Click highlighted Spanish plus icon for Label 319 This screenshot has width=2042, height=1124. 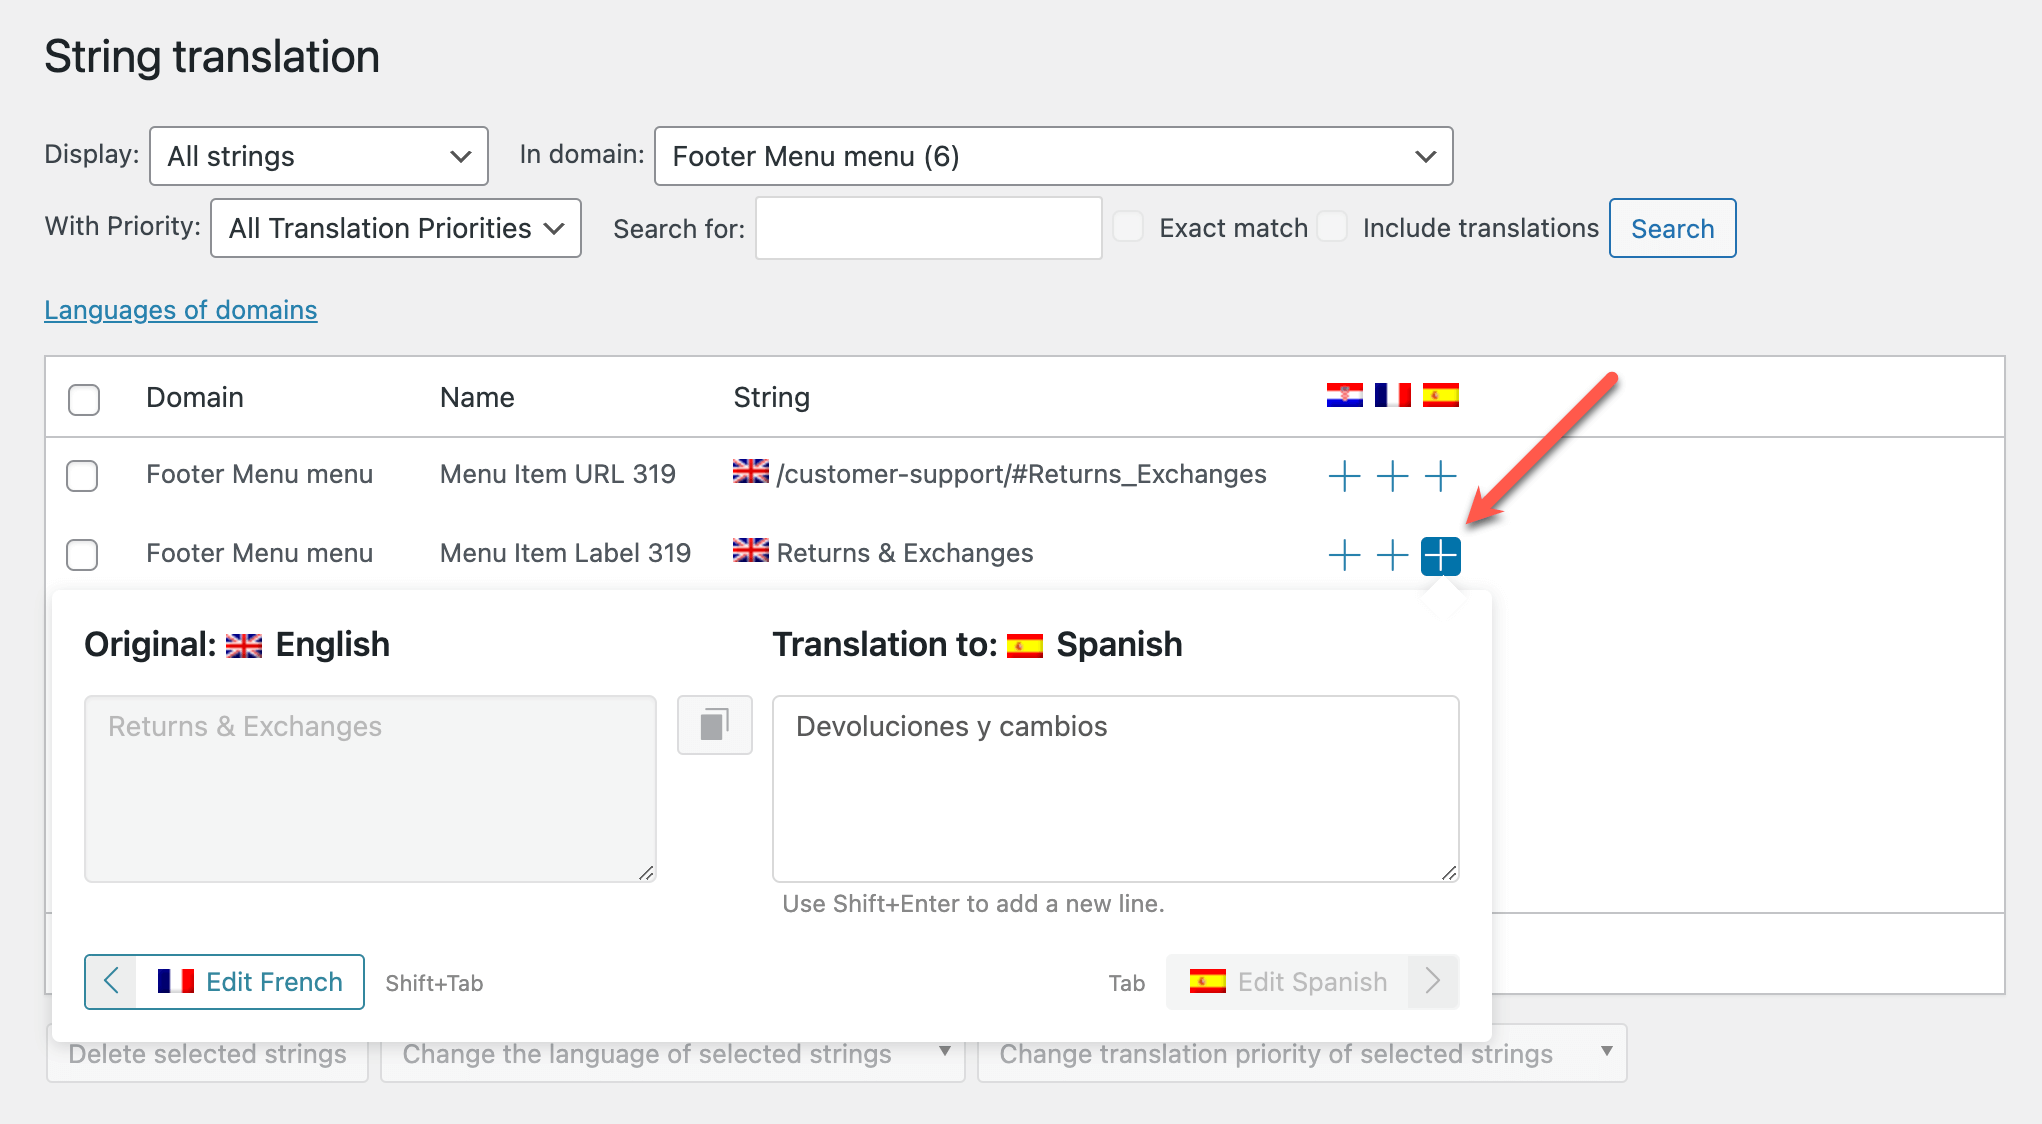(1440, 556)
